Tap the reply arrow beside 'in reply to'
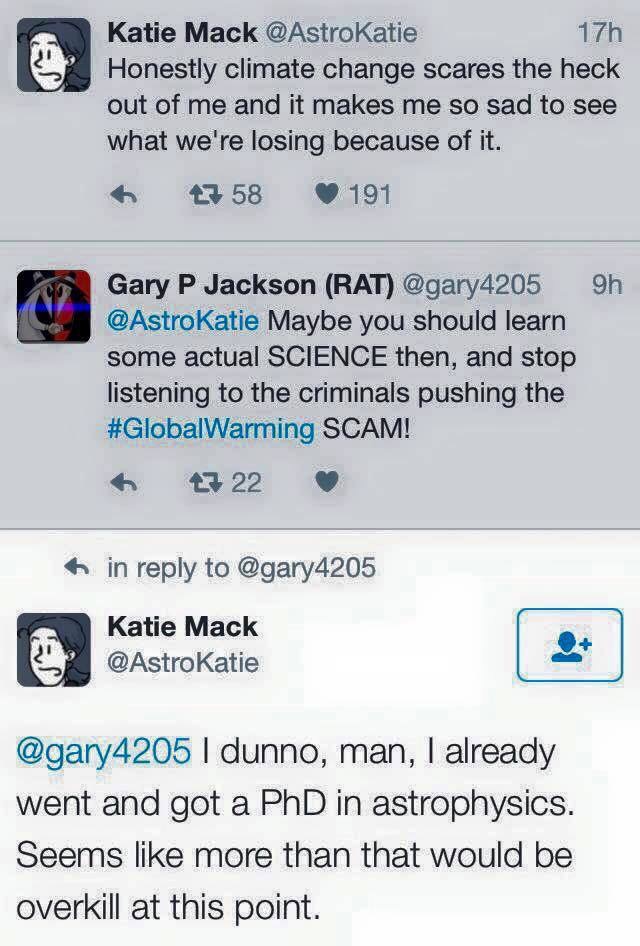The height and width of the screenshot is (946, 640). point(77,568)
